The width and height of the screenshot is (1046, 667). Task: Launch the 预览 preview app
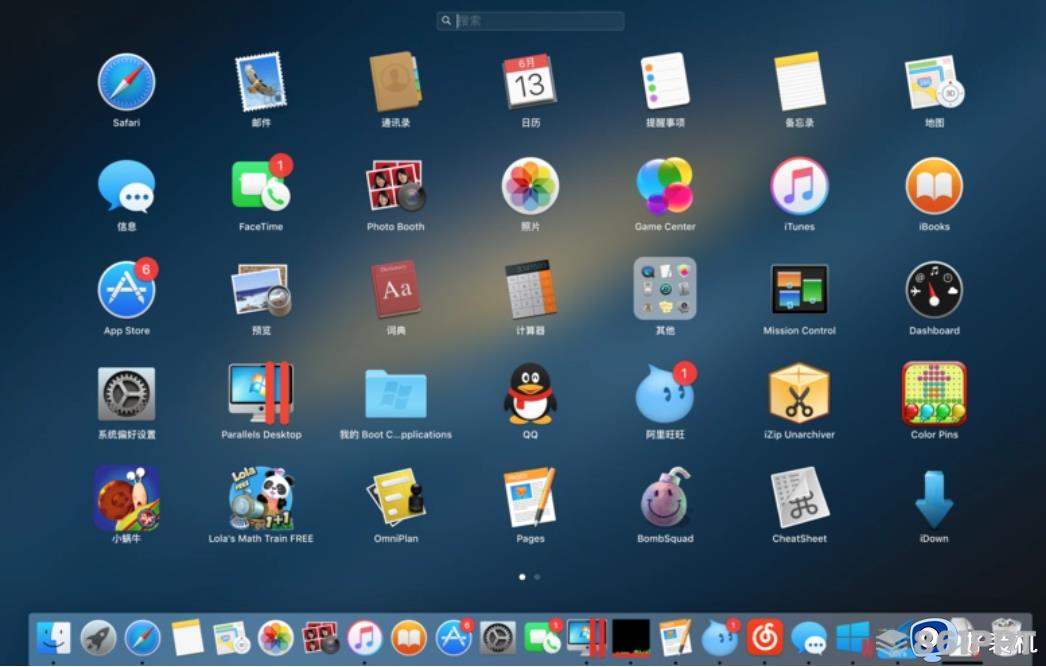click(261, 290)
